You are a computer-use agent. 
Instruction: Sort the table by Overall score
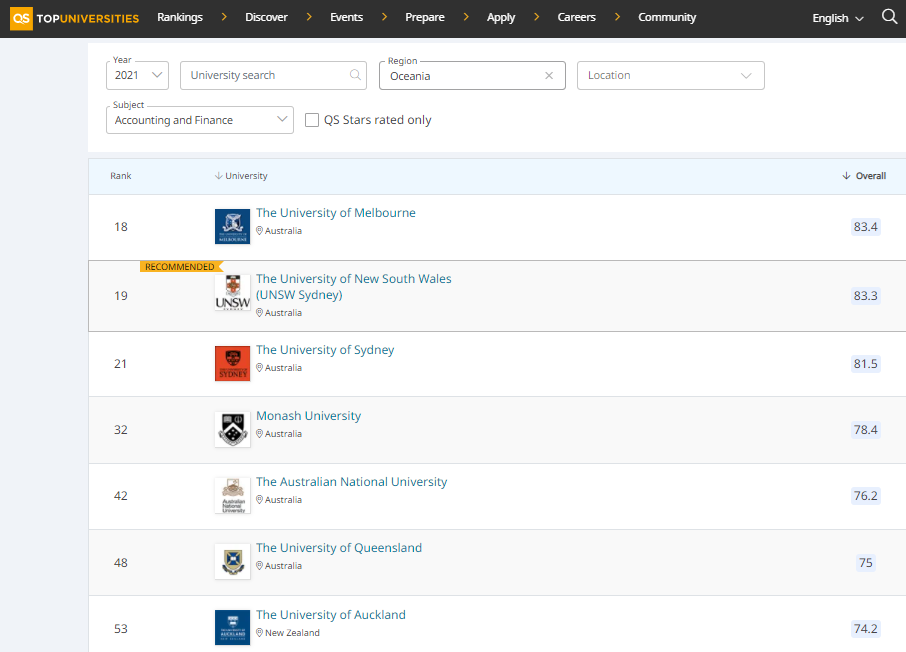pyautogui.click(x=865, y=176)
